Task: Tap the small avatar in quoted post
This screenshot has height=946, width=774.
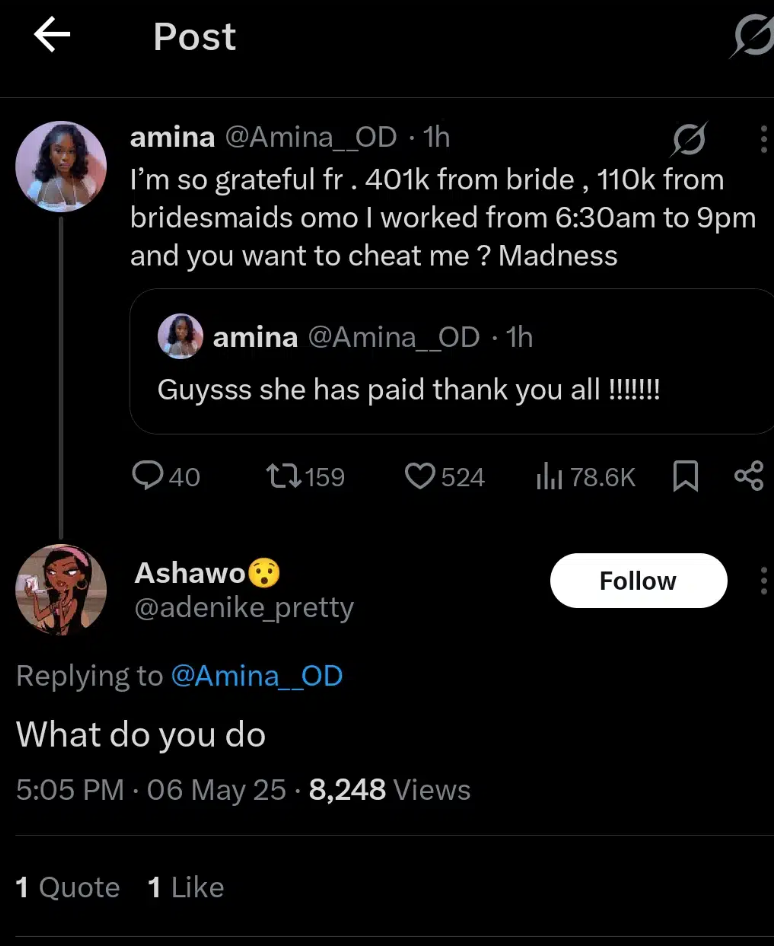Action: [181, 337]
